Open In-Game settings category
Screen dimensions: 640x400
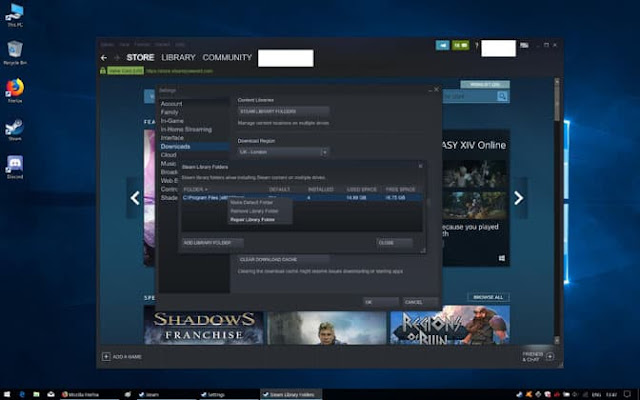click(x=172, y=121)
